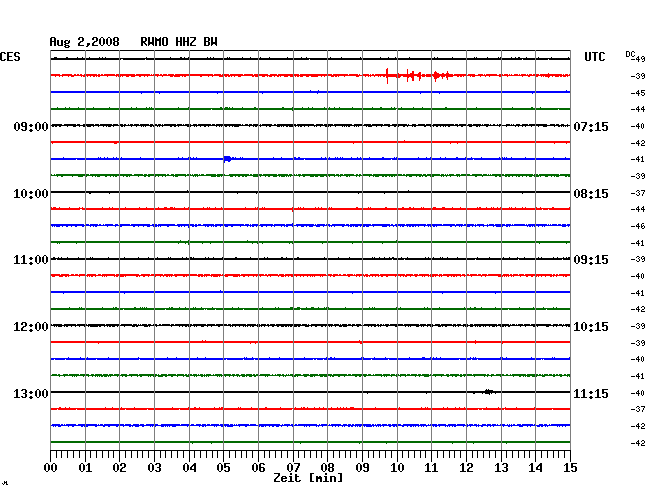This screenshot has width=650, height=494.
Task: Click minute tick label 15
Action: tap(570, 467)
